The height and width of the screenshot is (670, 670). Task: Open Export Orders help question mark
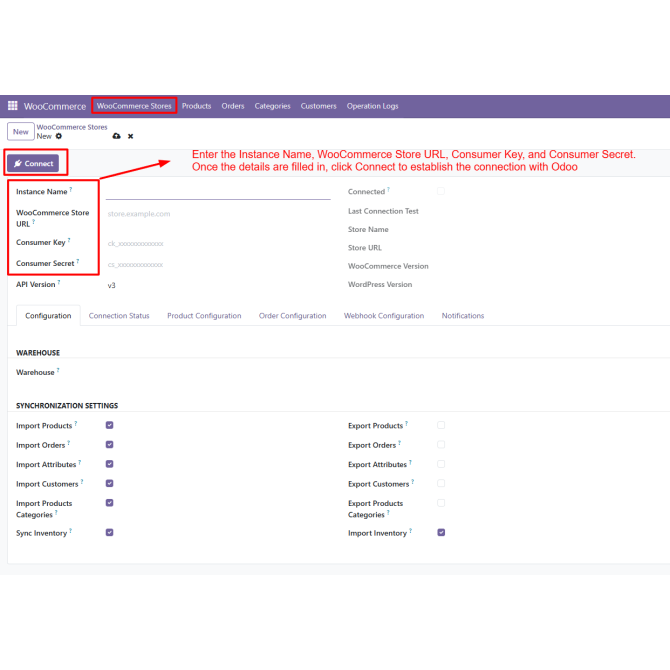400,442
